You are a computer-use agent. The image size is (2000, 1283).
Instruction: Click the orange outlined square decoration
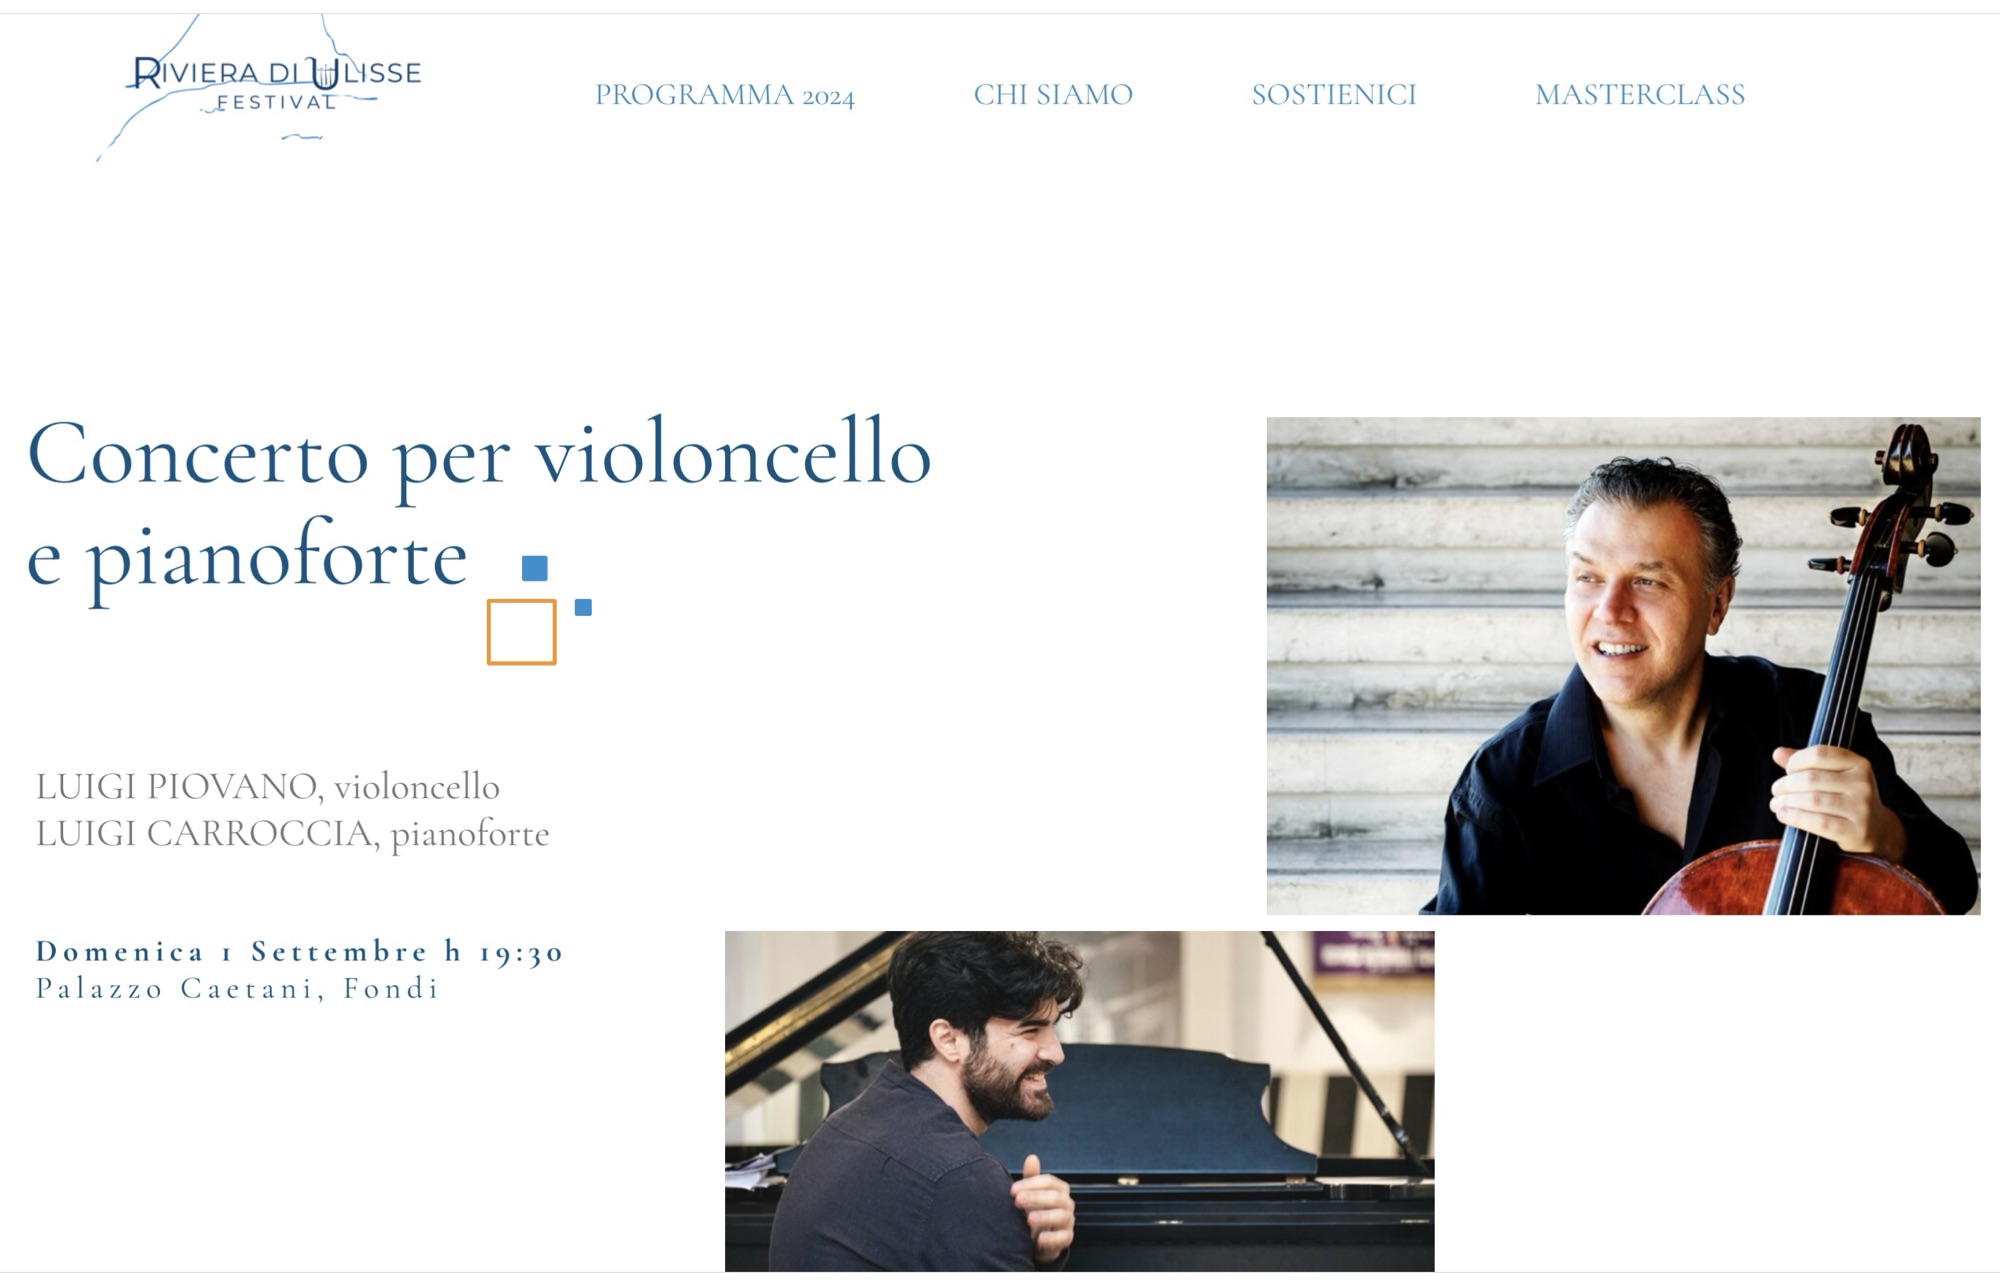521,632
